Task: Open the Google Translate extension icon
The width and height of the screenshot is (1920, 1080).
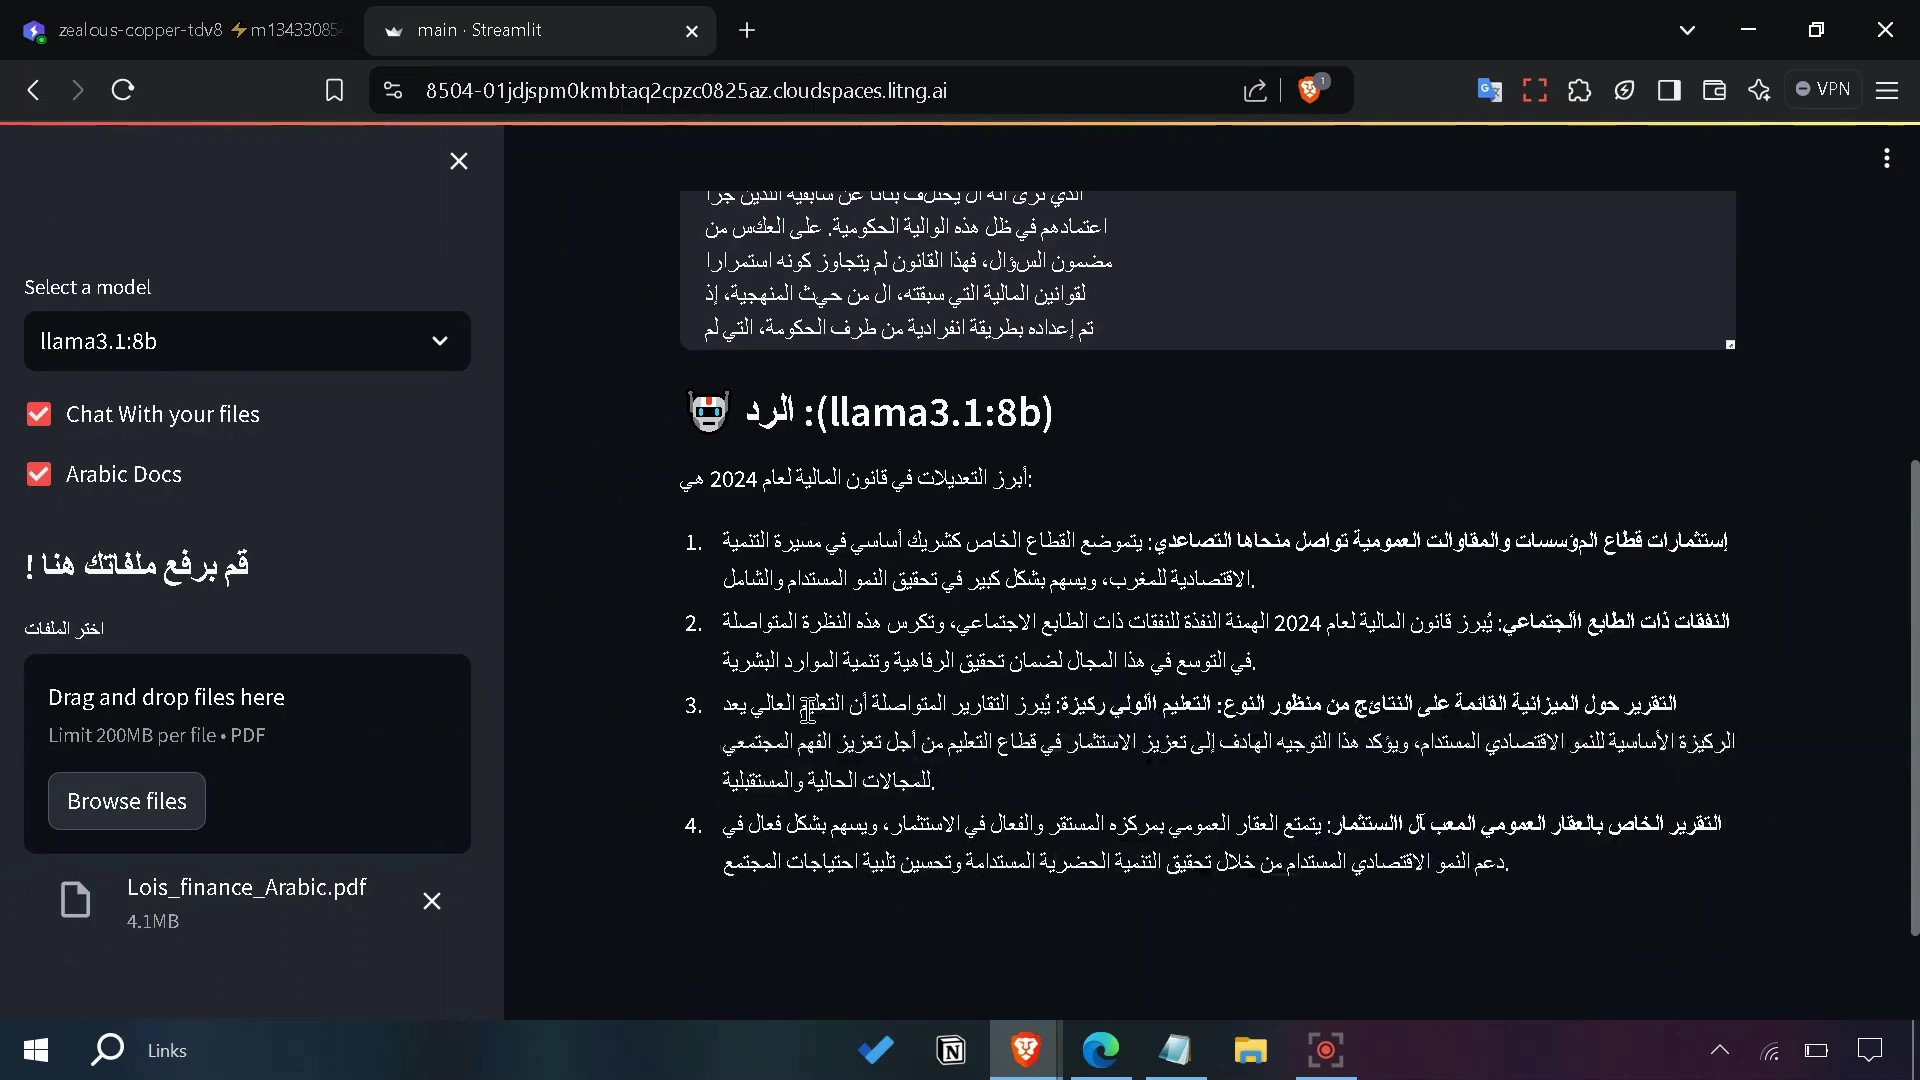Action: tap(1489, 90)
